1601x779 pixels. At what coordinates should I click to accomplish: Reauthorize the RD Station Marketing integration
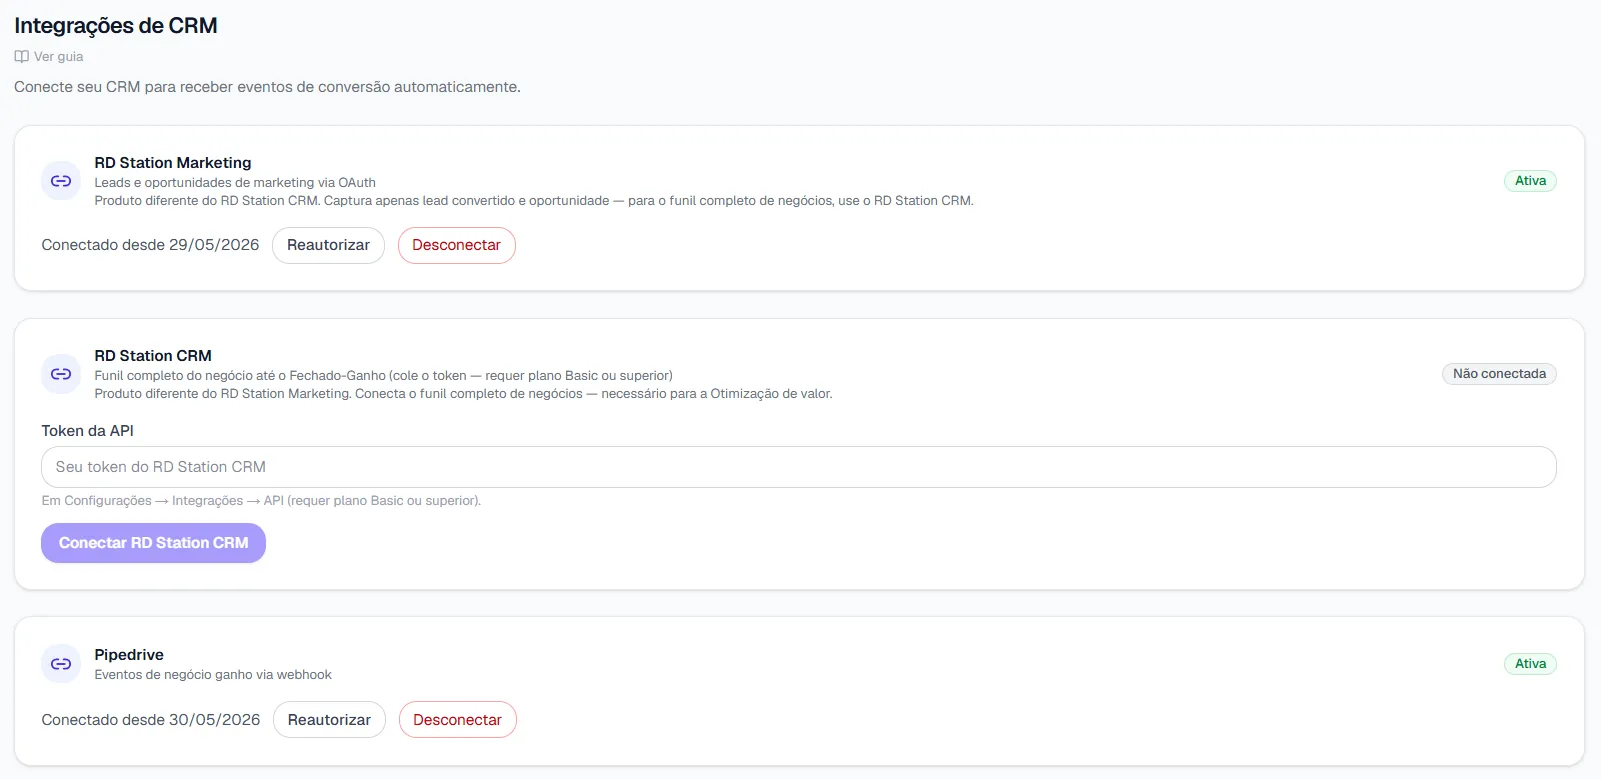pos(328,246)
